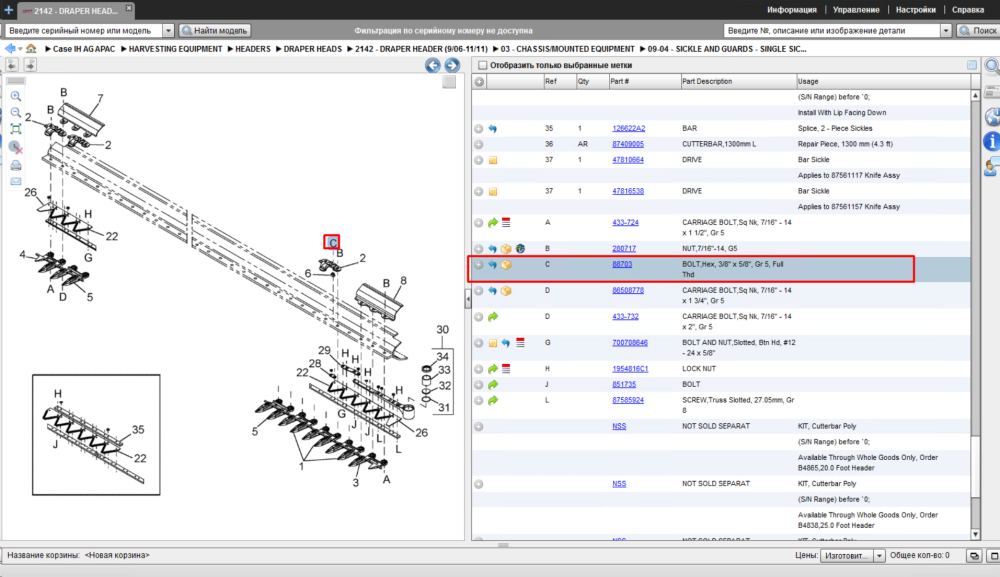1000x577 pixels.
Task: Collapse left panel arrow button above the diagram
Action: 12,64
